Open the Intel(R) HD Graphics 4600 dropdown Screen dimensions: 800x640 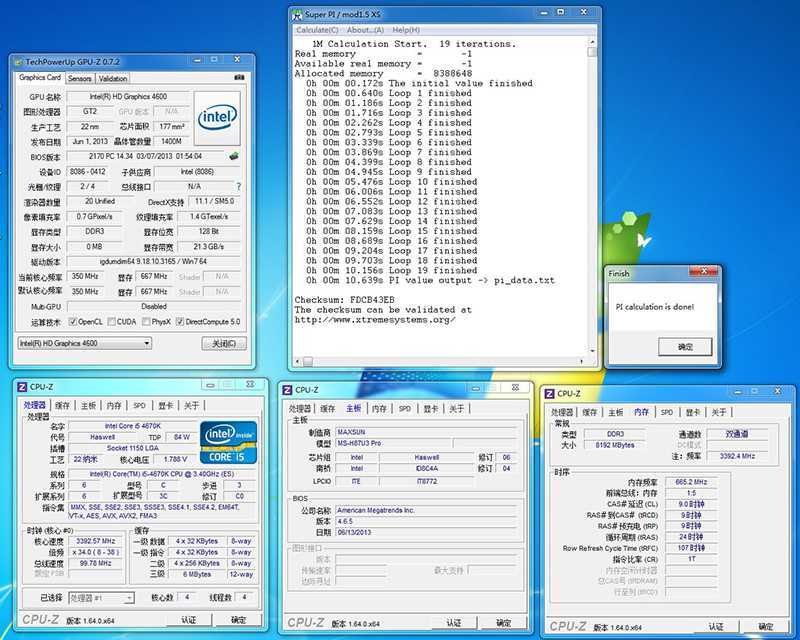(85, 343)
